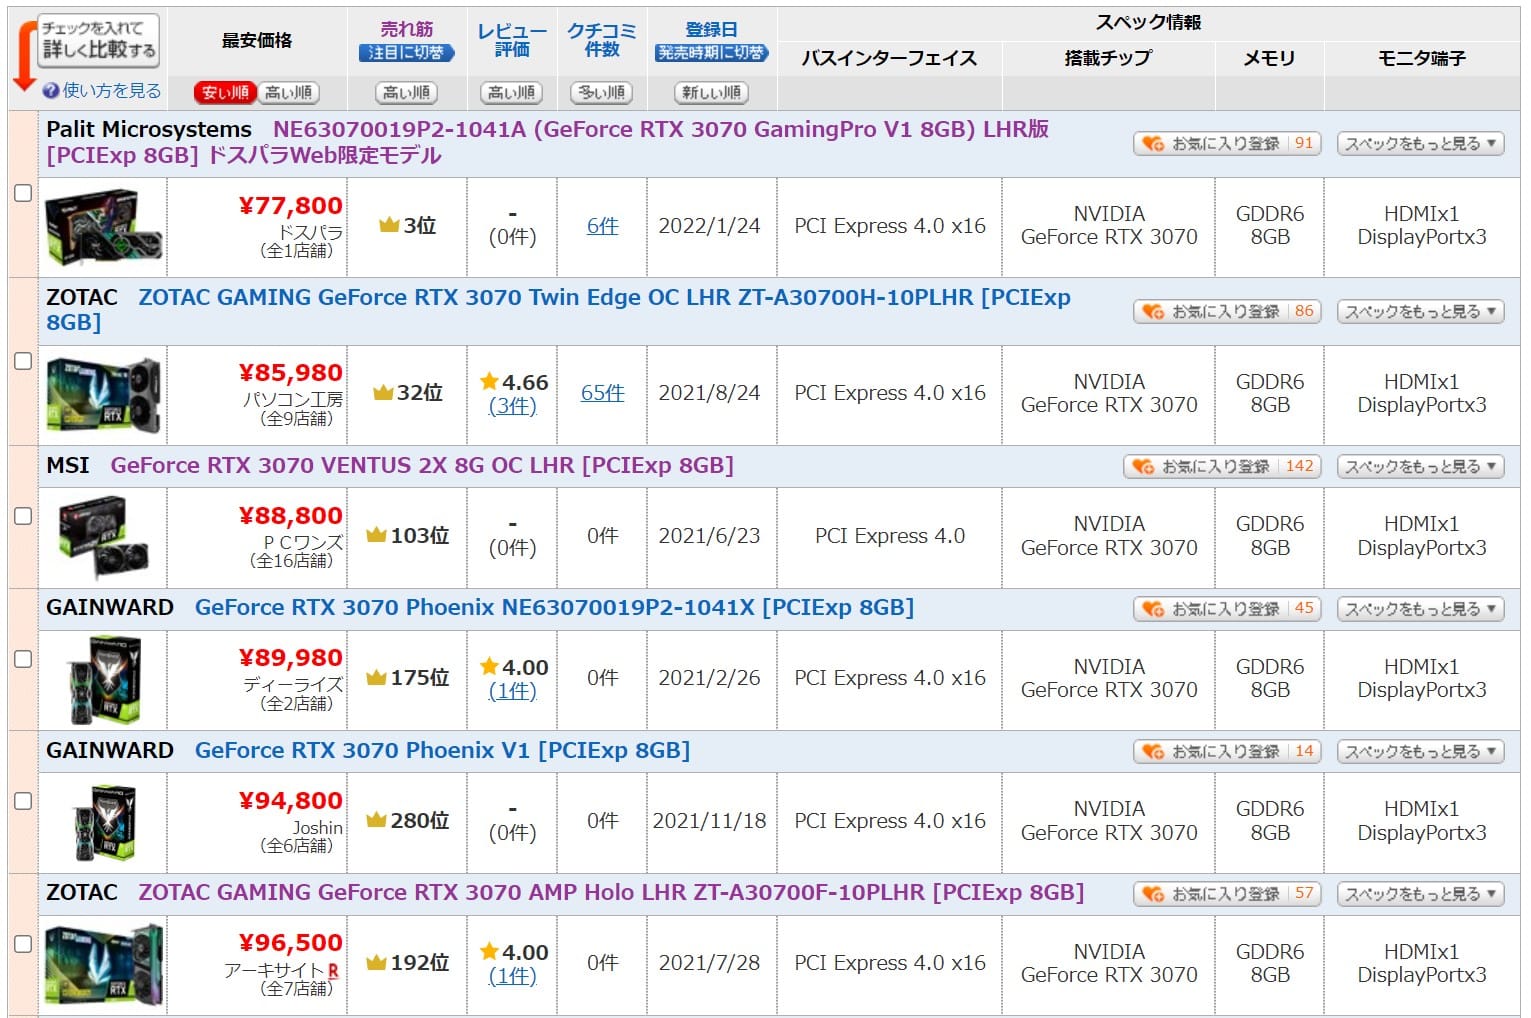Open the MSI VENTUS 2X 8G OC title link

(422, 466)
